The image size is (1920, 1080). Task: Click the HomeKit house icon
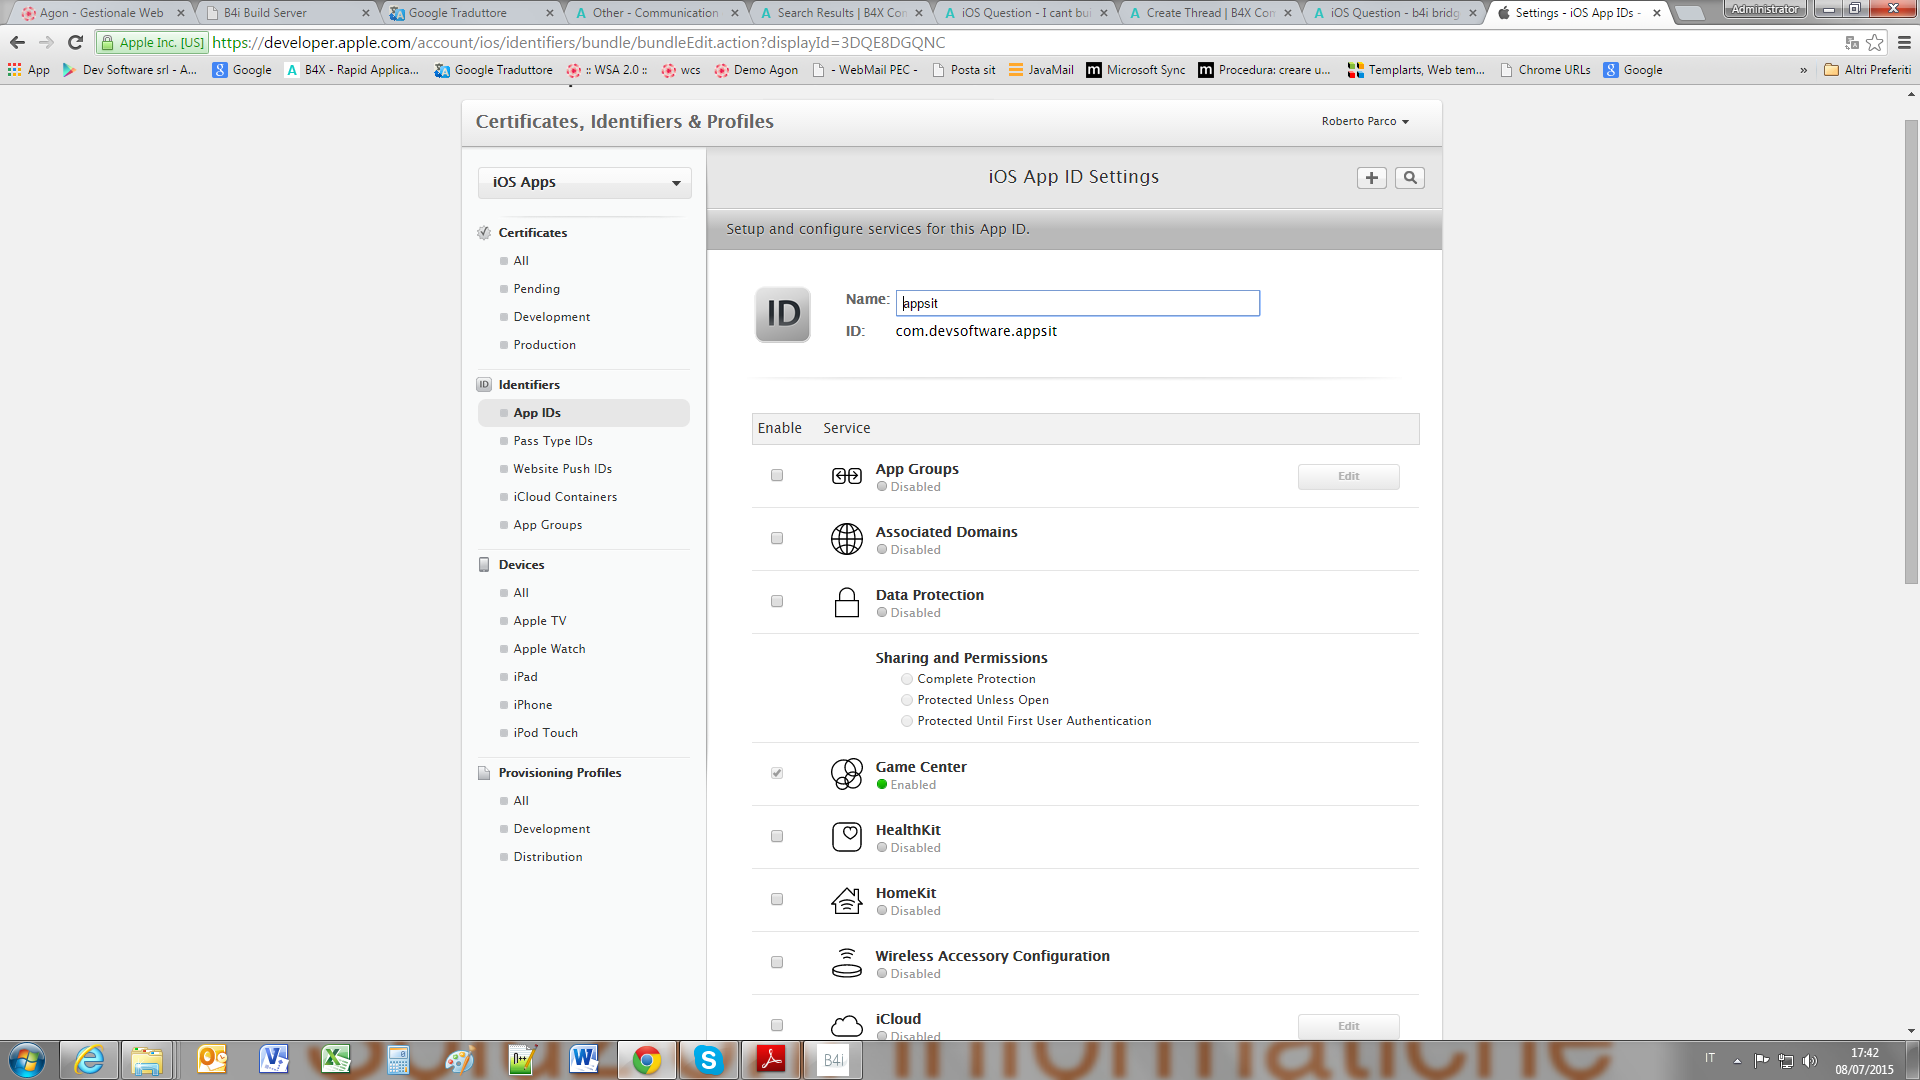coord(846,900)
